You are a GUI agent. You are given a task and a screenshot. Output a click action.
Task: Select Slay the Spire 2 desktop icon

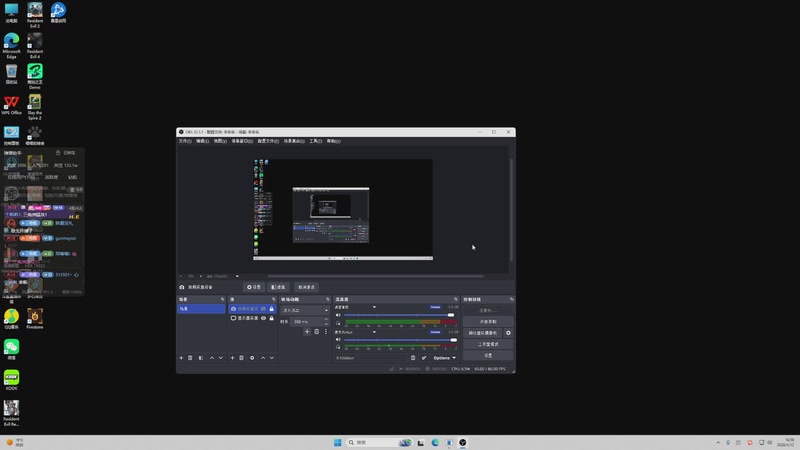(x=35, y=107)
